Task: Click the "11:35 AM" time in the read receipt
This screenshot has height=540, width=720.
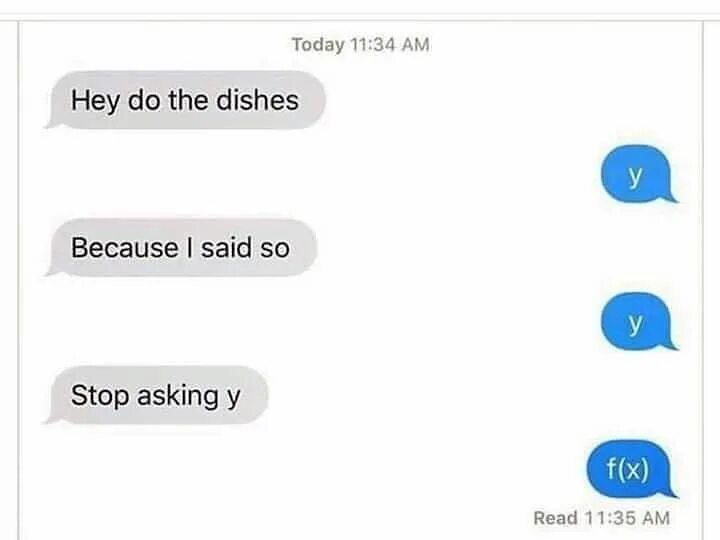Action: click(x=627, y=518)
